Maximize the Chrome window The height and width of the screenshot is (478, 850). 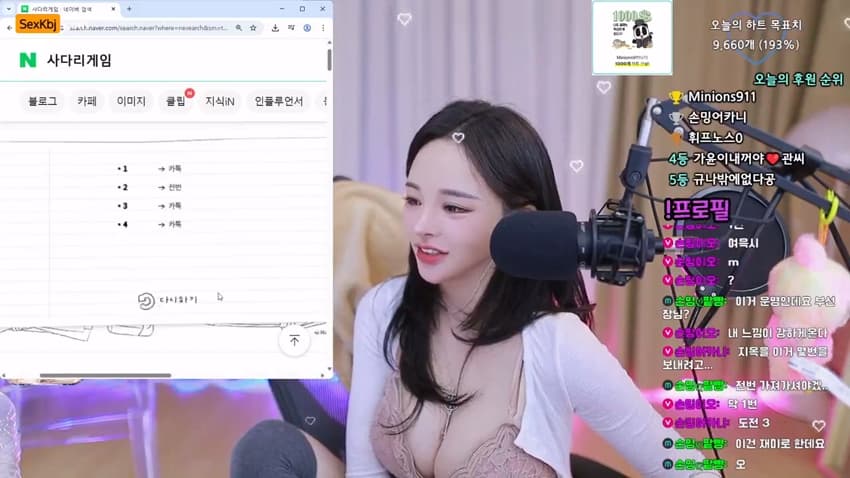(302, 9)
